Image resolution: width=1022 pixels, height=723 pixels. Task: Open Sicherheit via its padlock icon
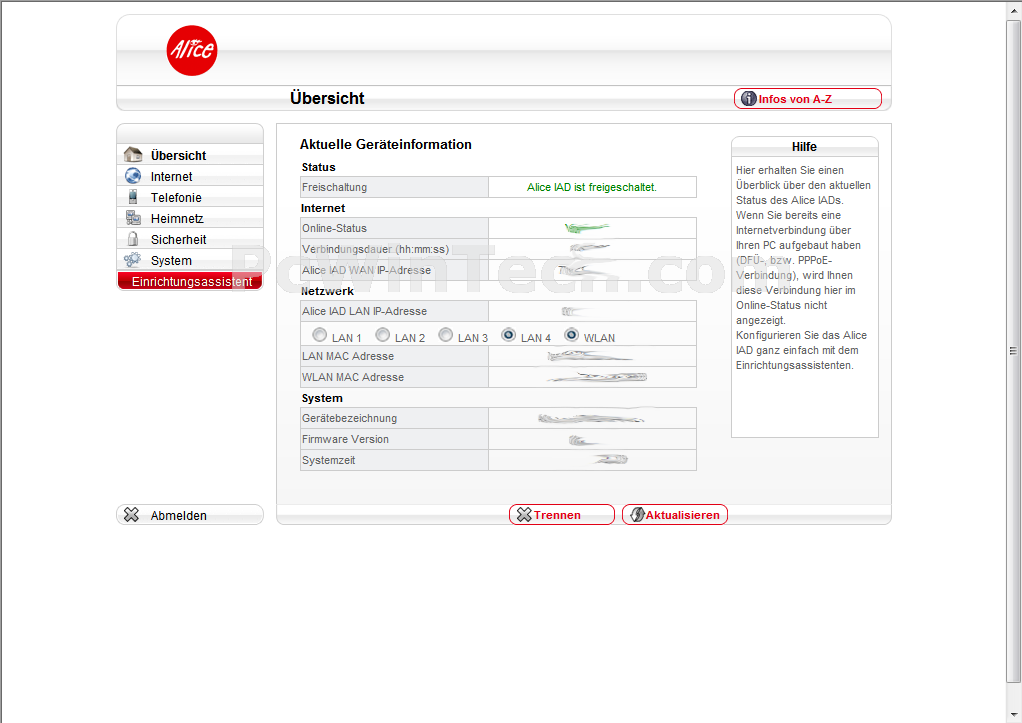(x=133, y=239)
